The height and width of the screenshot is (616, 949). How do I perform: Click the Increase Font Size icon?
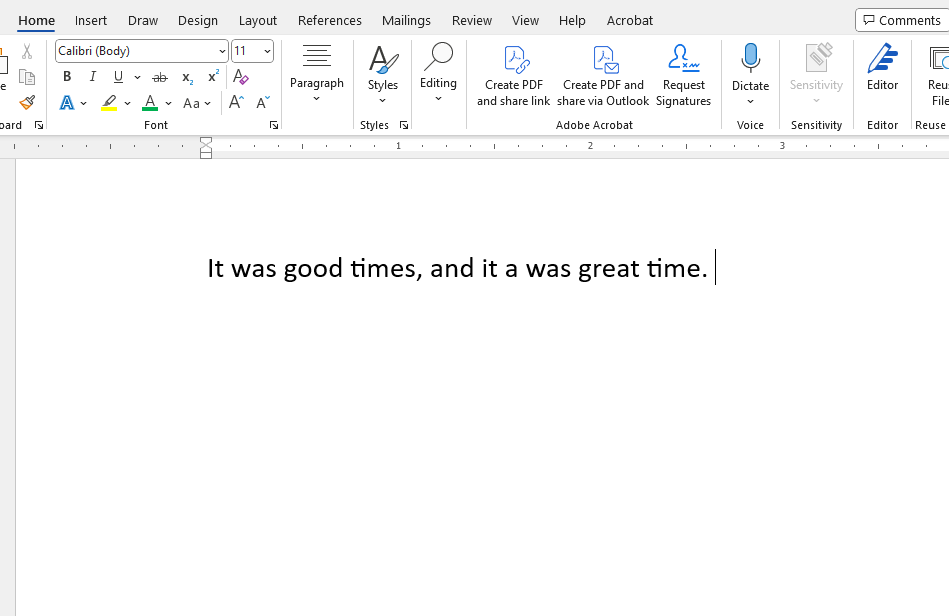[236, 103]
